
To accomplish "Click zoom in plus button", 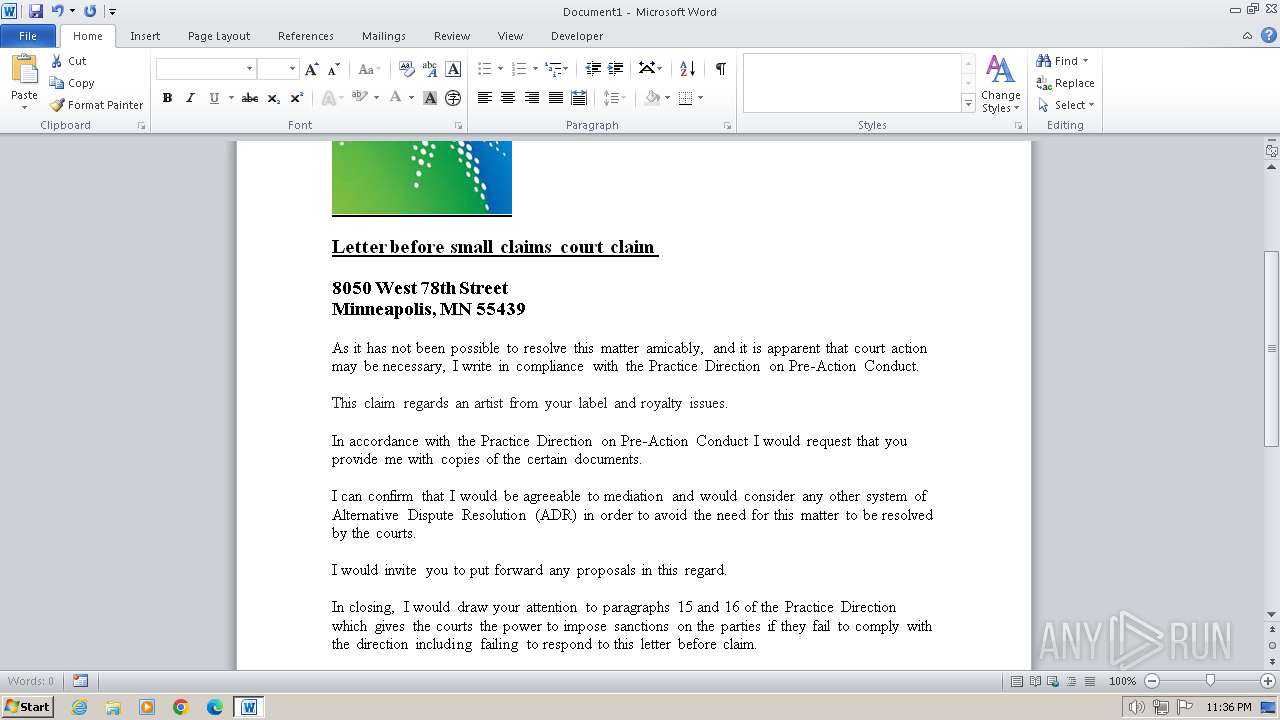I will tap(1267, 681).
